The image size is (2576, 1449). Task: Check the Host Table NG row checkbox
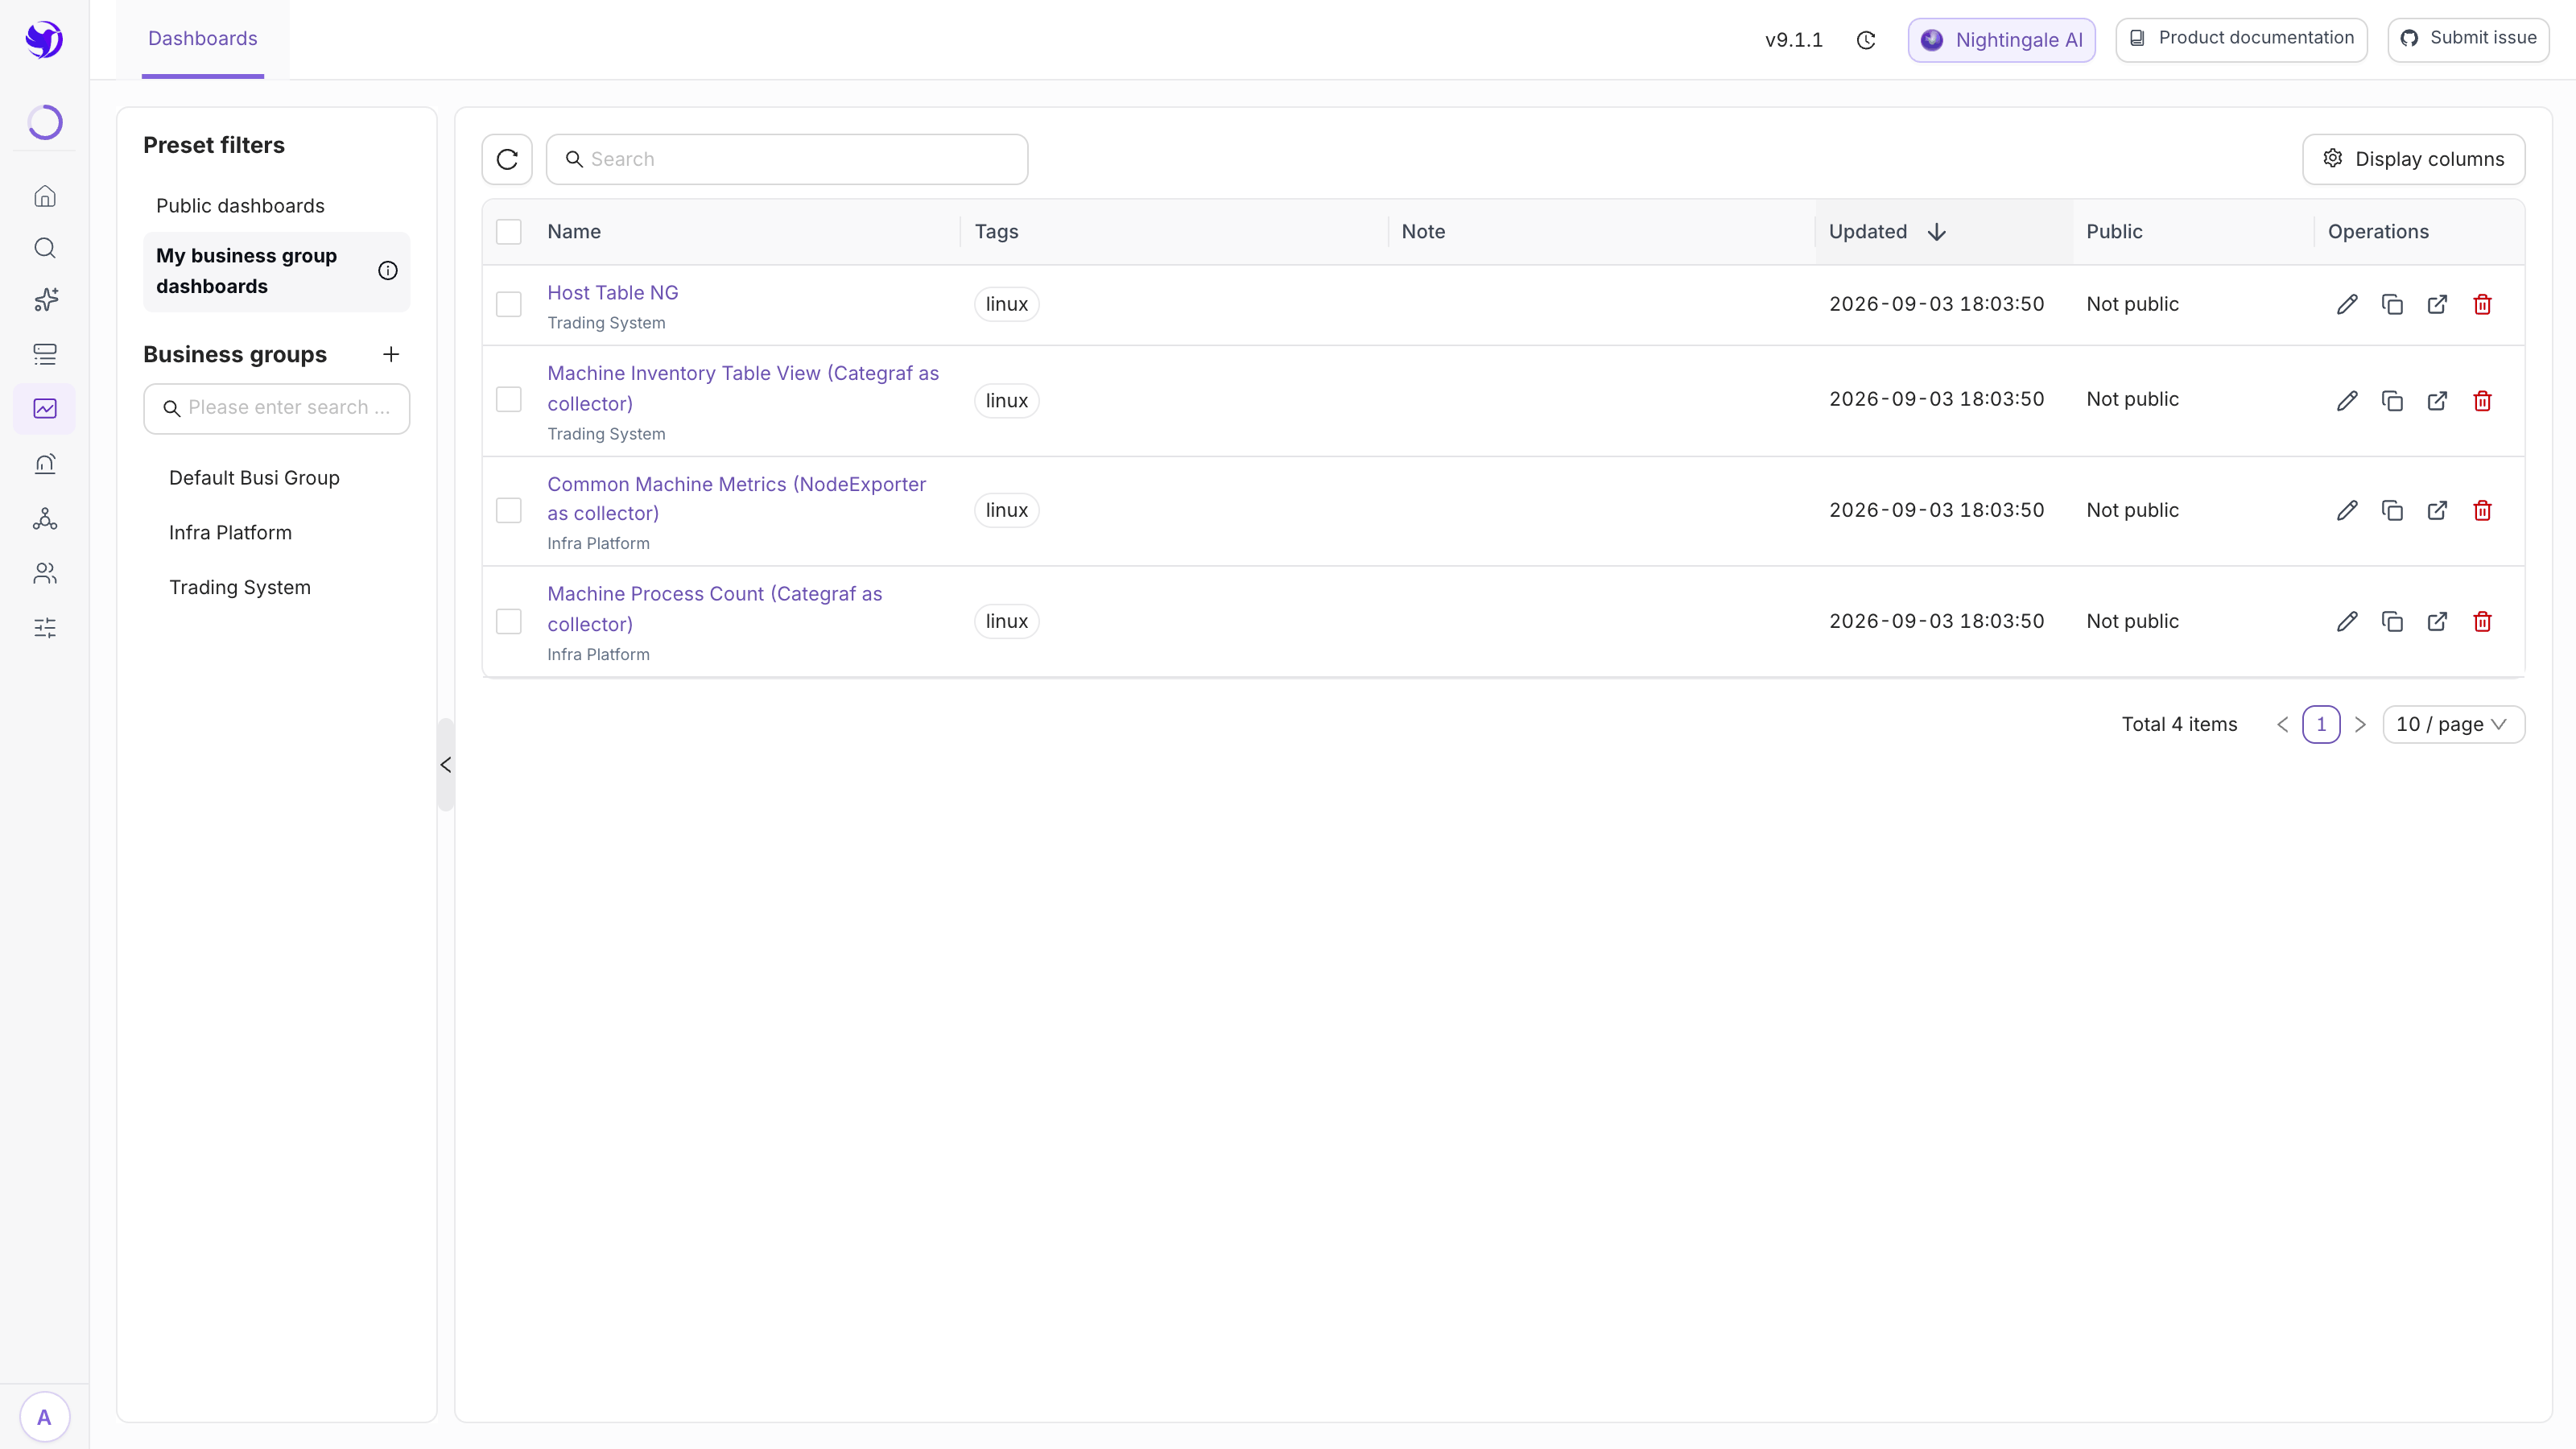[x=509, y=304]
